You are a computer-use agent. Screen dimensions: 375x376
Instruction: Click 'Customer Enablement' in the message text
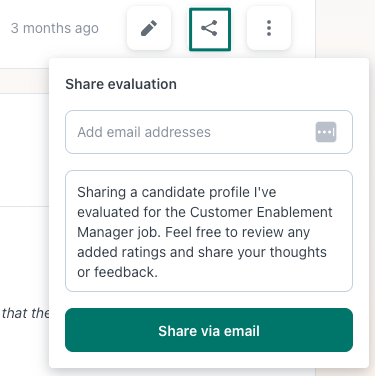pyautogui.click(x=261, y=212)
